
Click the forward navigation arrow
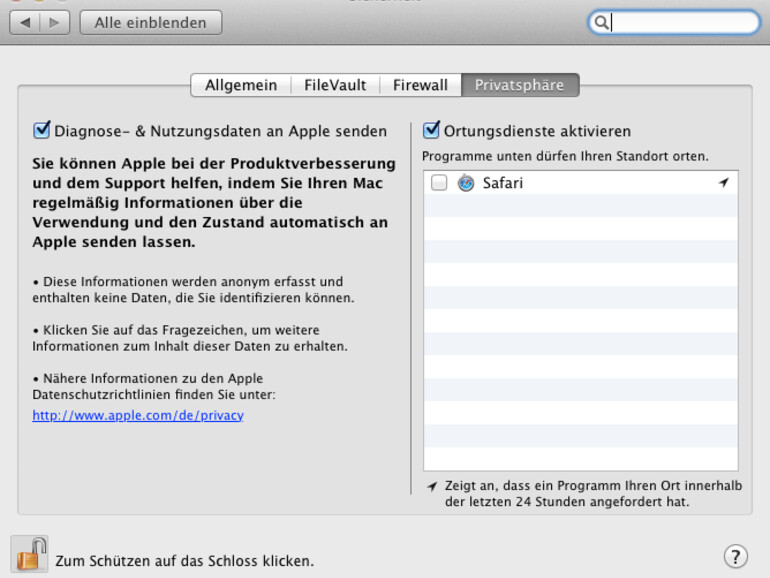[55, 23]
